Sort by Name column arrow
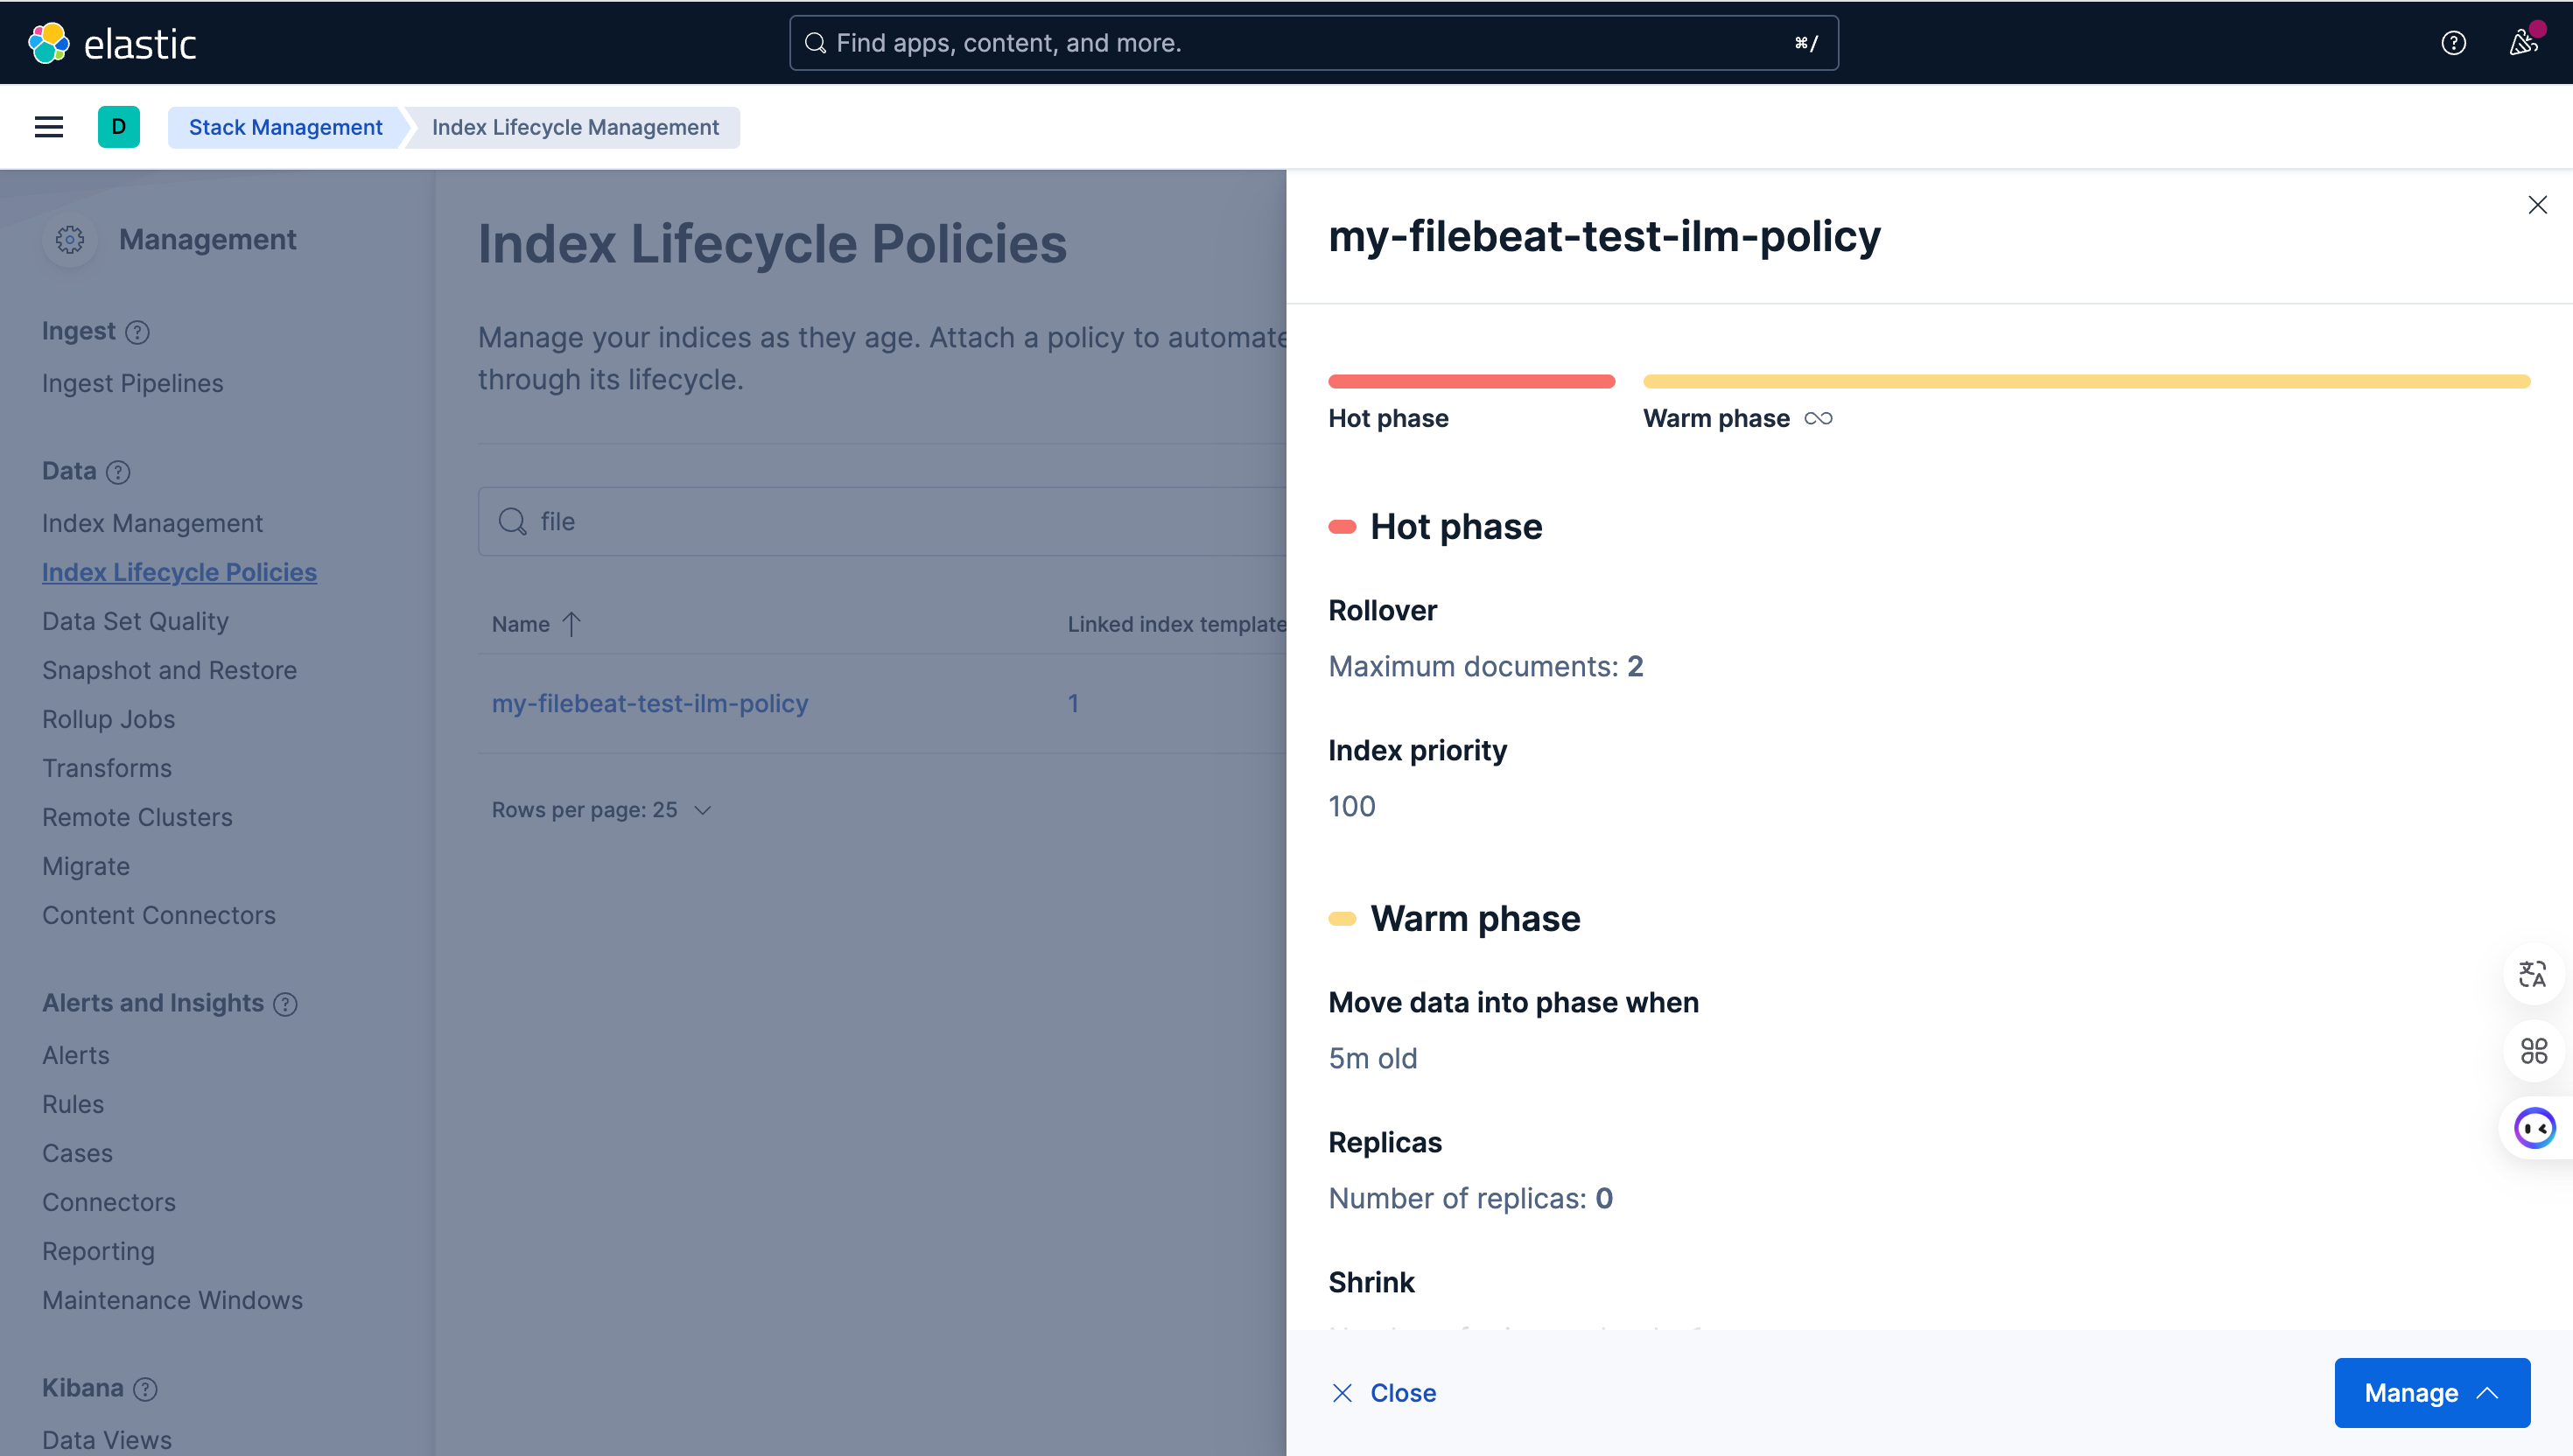 tap(571, 624)
